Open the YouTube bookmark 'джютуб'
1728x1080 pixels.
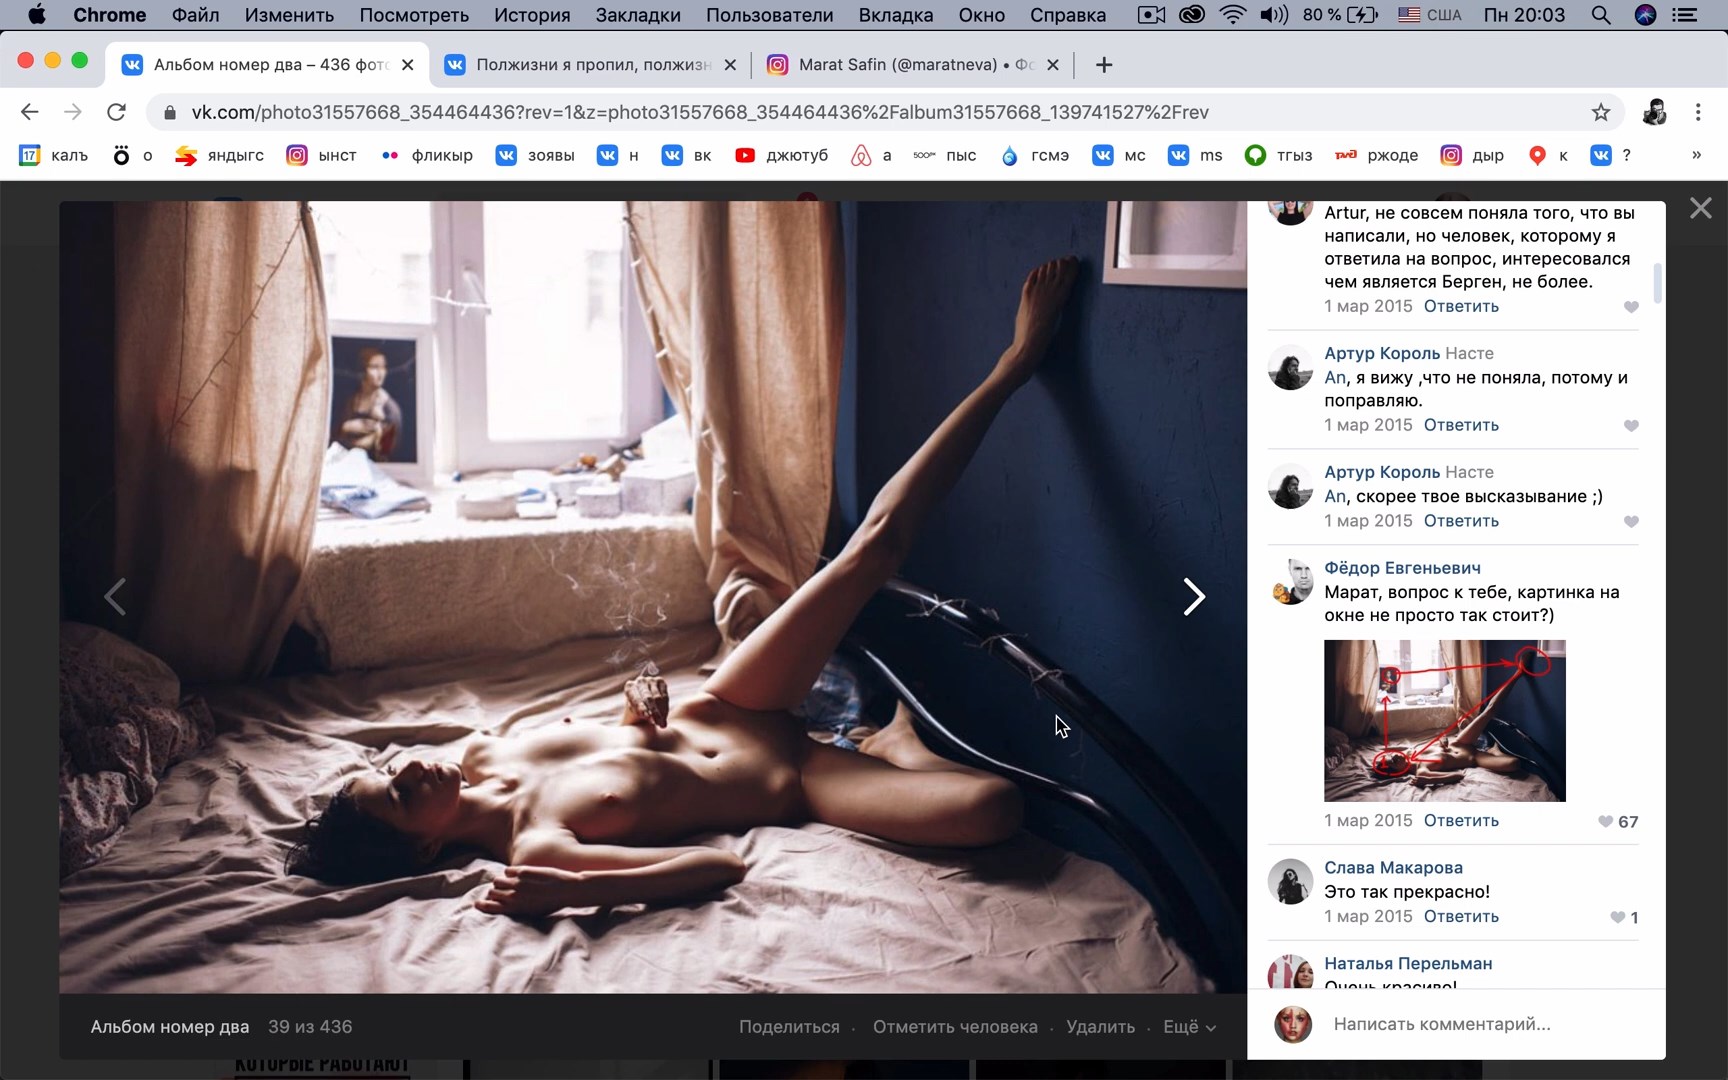781,155
